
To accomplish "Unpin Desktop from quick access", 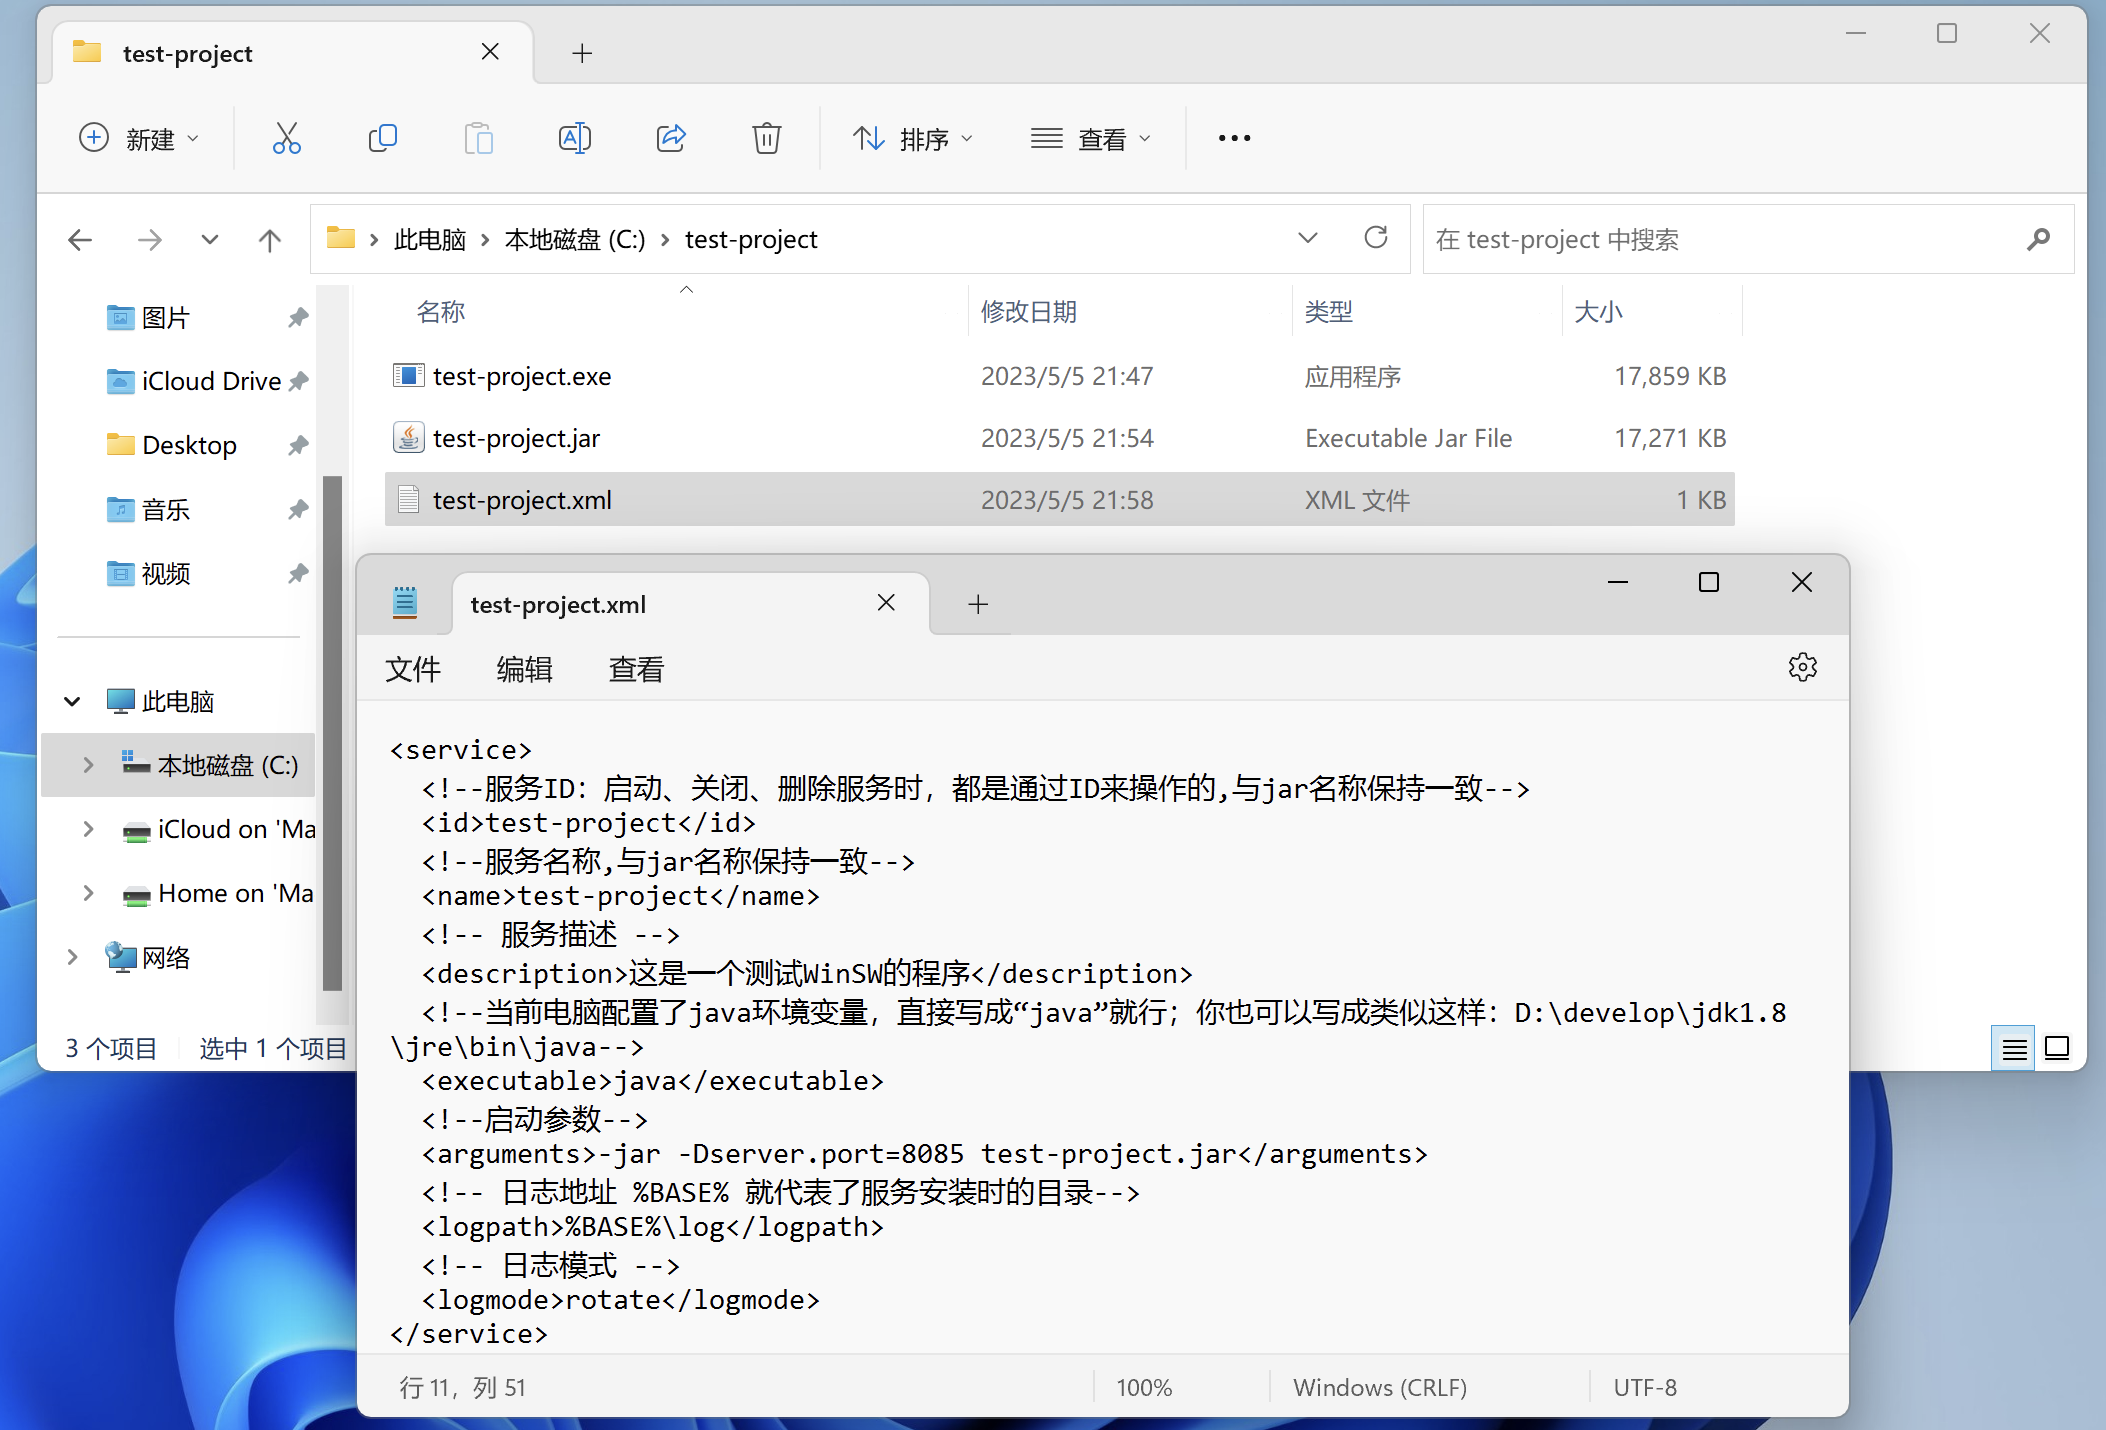I will click(298, 445).
